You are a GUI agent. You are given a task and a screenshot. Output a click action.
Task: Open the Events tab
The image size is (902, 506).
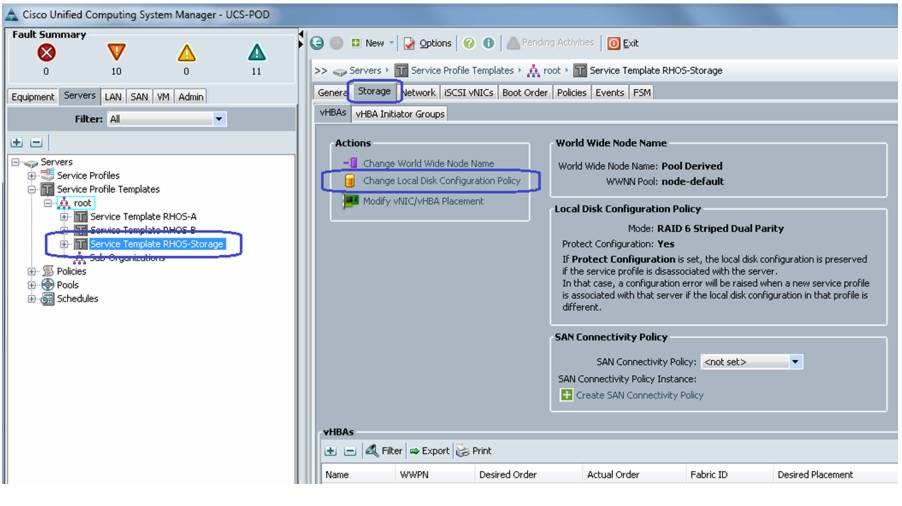(x=609, y=93)
